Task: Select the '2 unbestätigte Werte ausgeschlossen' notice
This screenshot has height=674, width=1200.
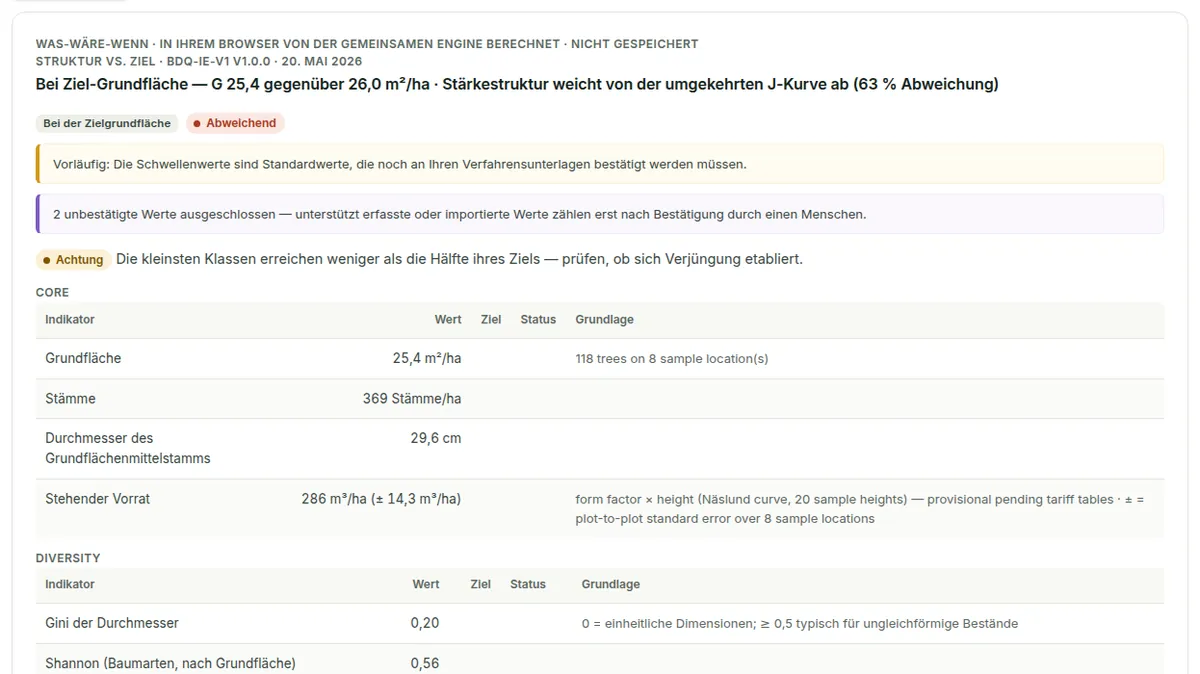Action: click(x=600, y=214)
